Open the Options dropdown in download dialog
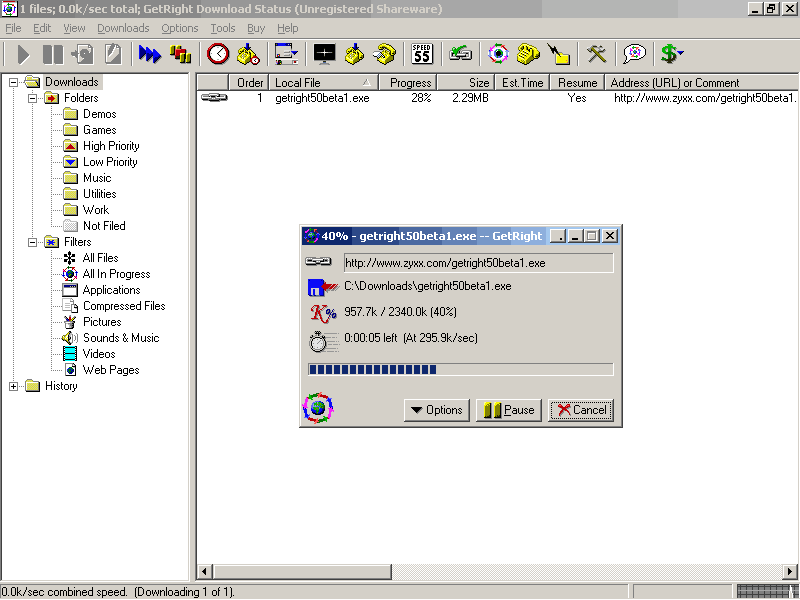The width and height of the screenshot is (800, 600). click(435, 410)
